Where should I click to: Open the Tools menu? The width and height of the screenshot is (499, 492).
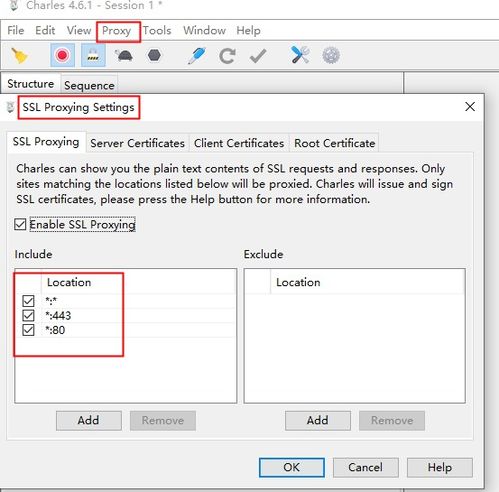click(x=157, y=30)
